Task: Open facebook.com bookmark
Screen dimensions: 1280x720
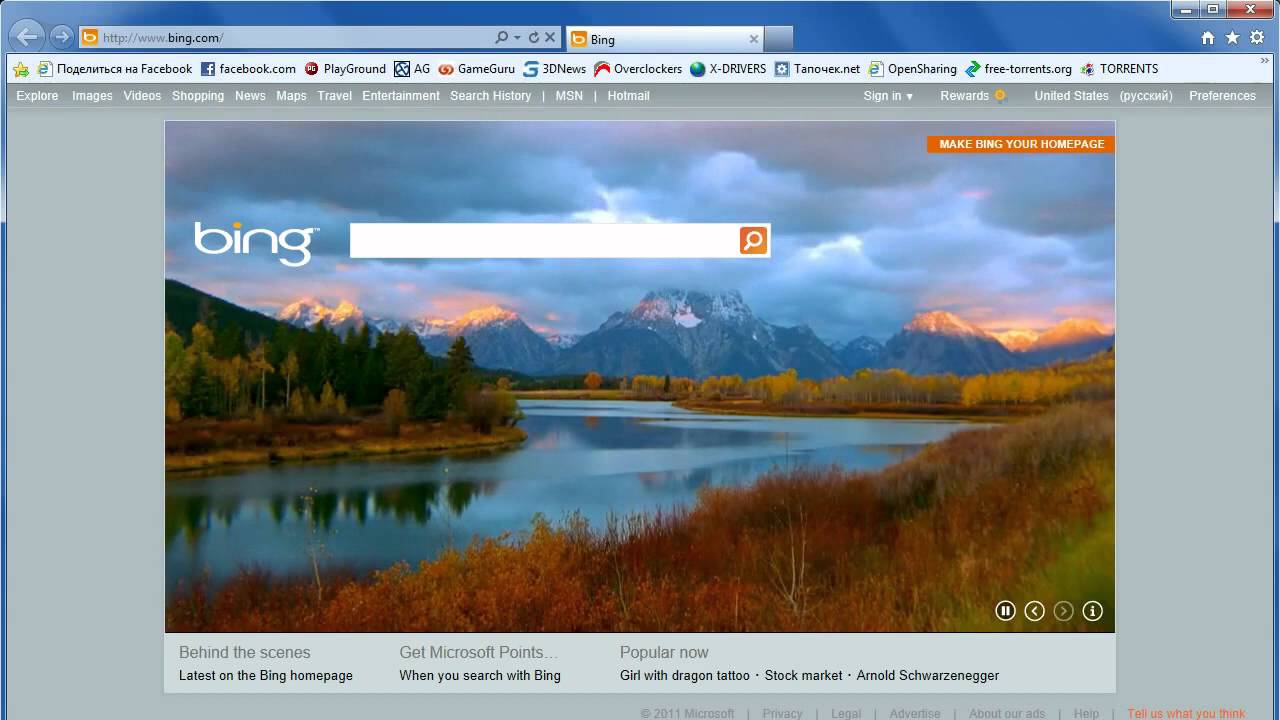Action: (248, 69)
